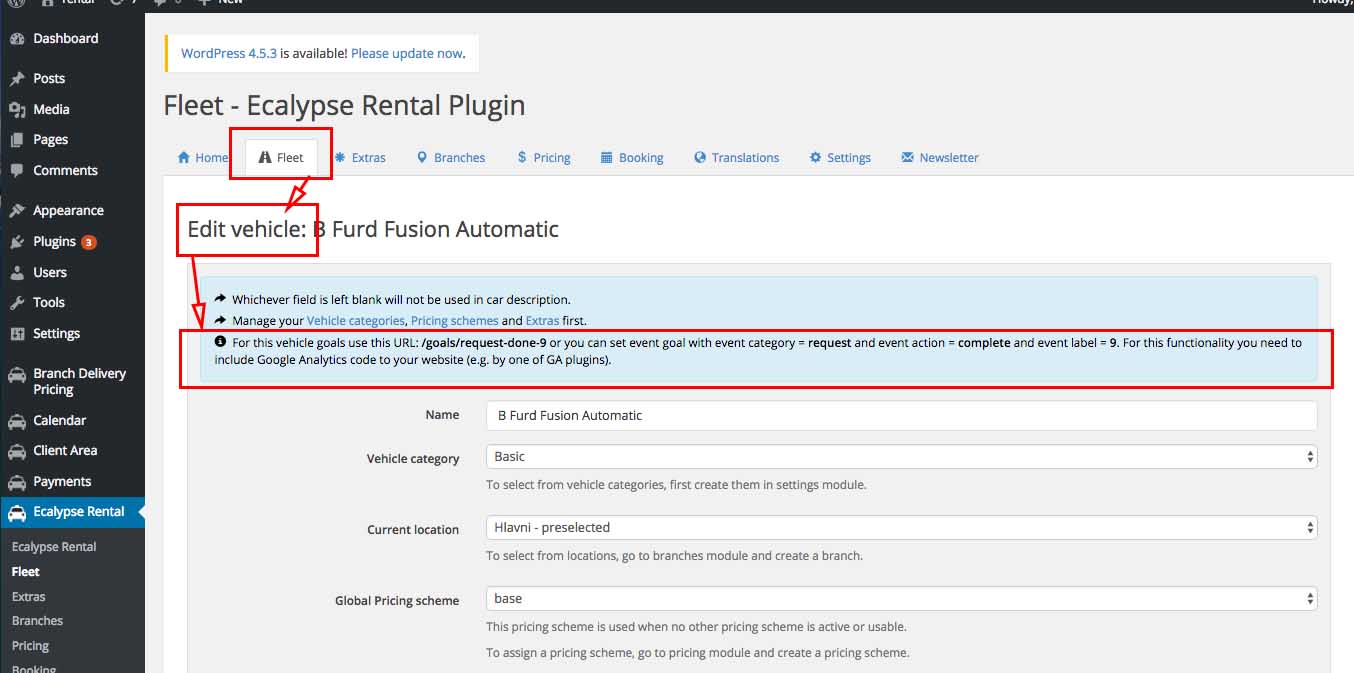Click the Media icon in sidebar

(x=16, y=110)
